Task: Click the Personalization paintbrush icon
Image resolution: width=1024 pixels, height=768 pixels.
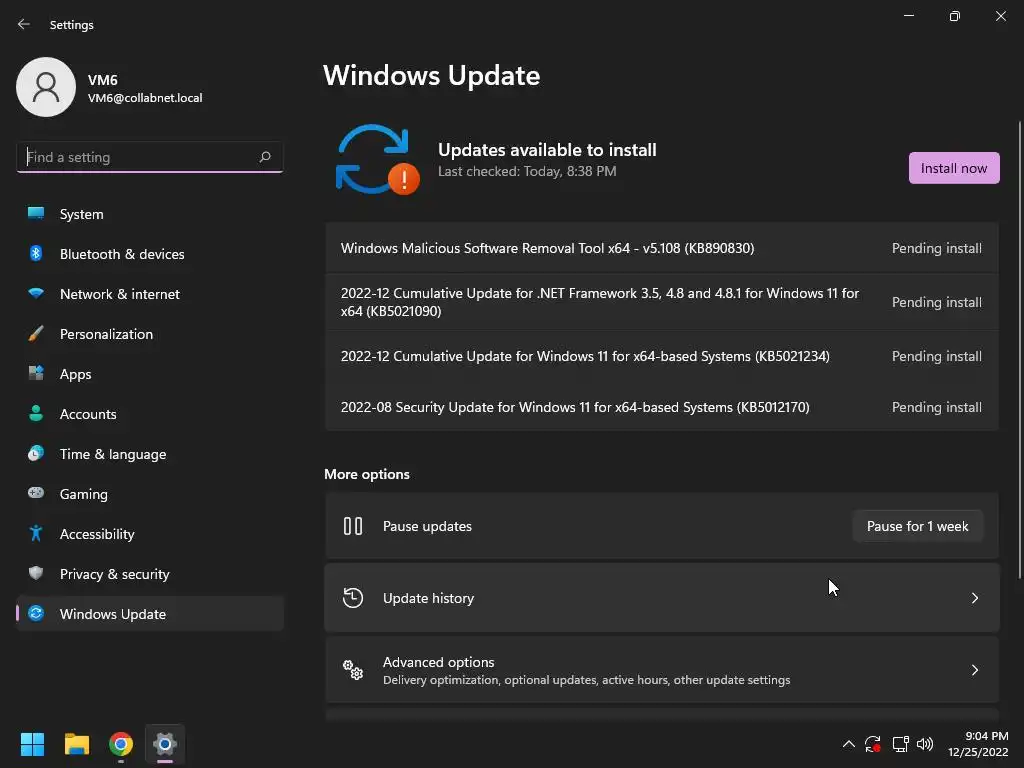Action: click(36, 334)
